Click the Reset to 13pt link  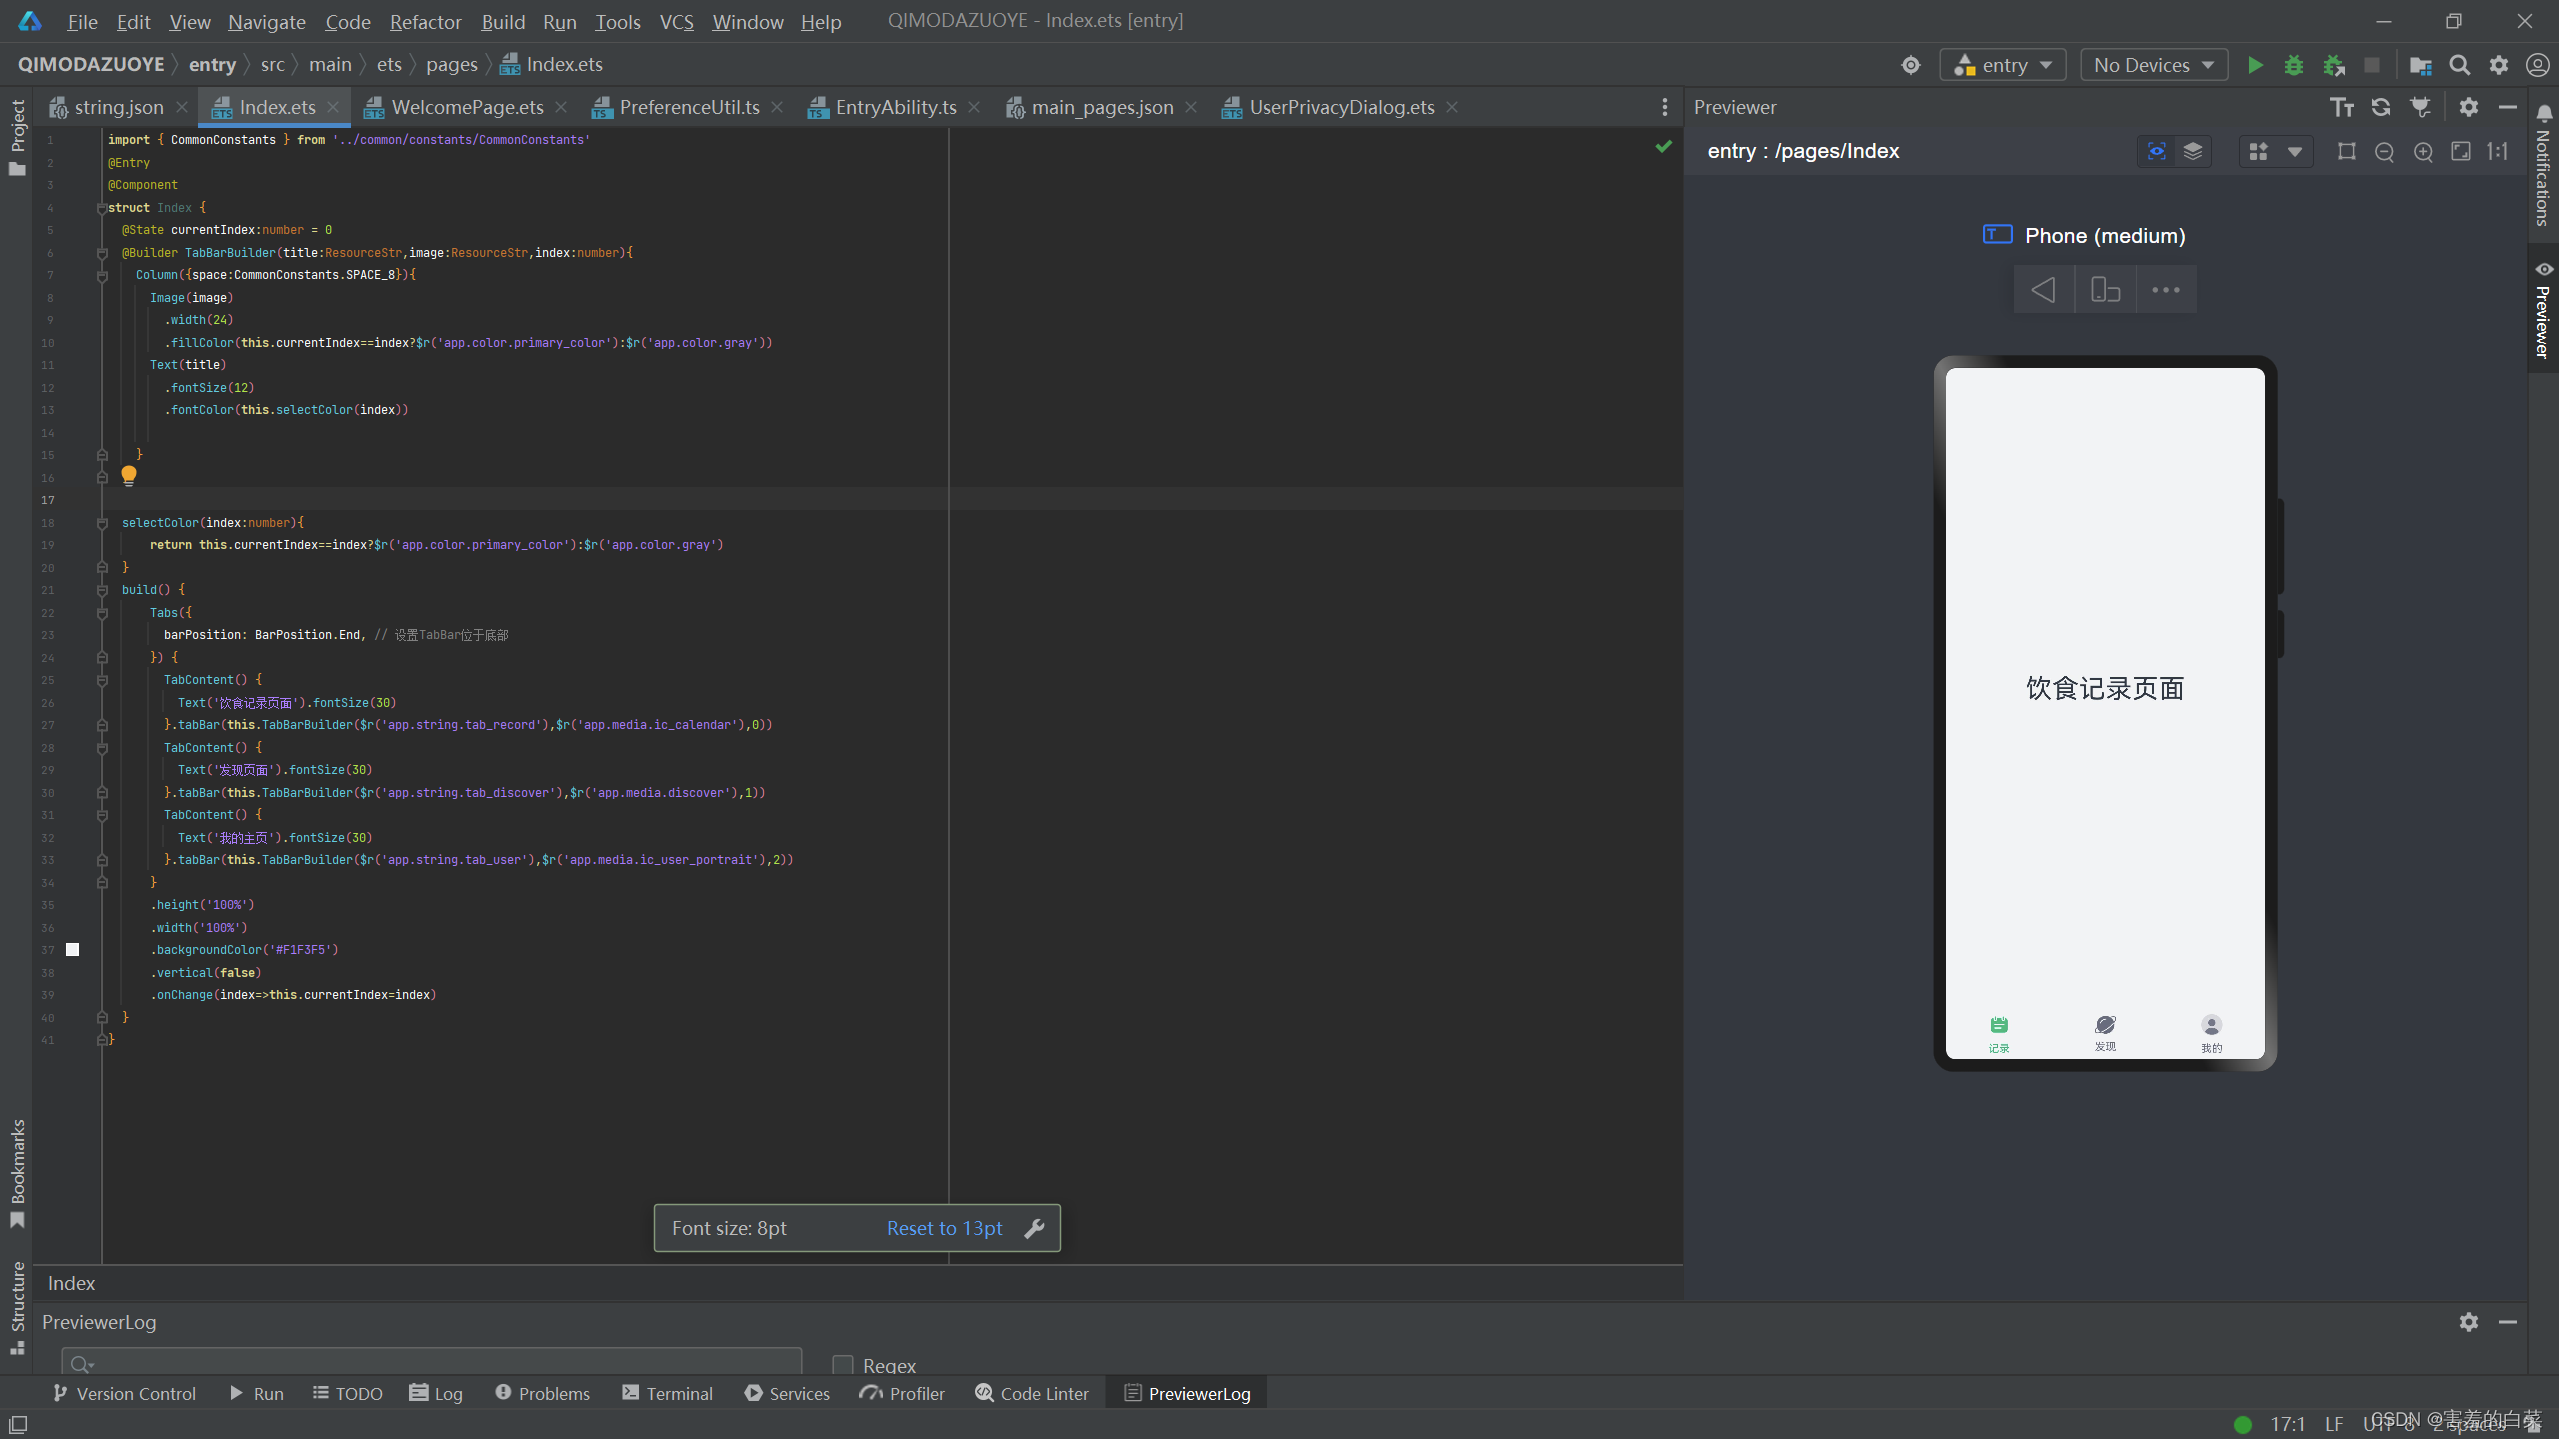pyautogui.click(x=944, y=1228)
